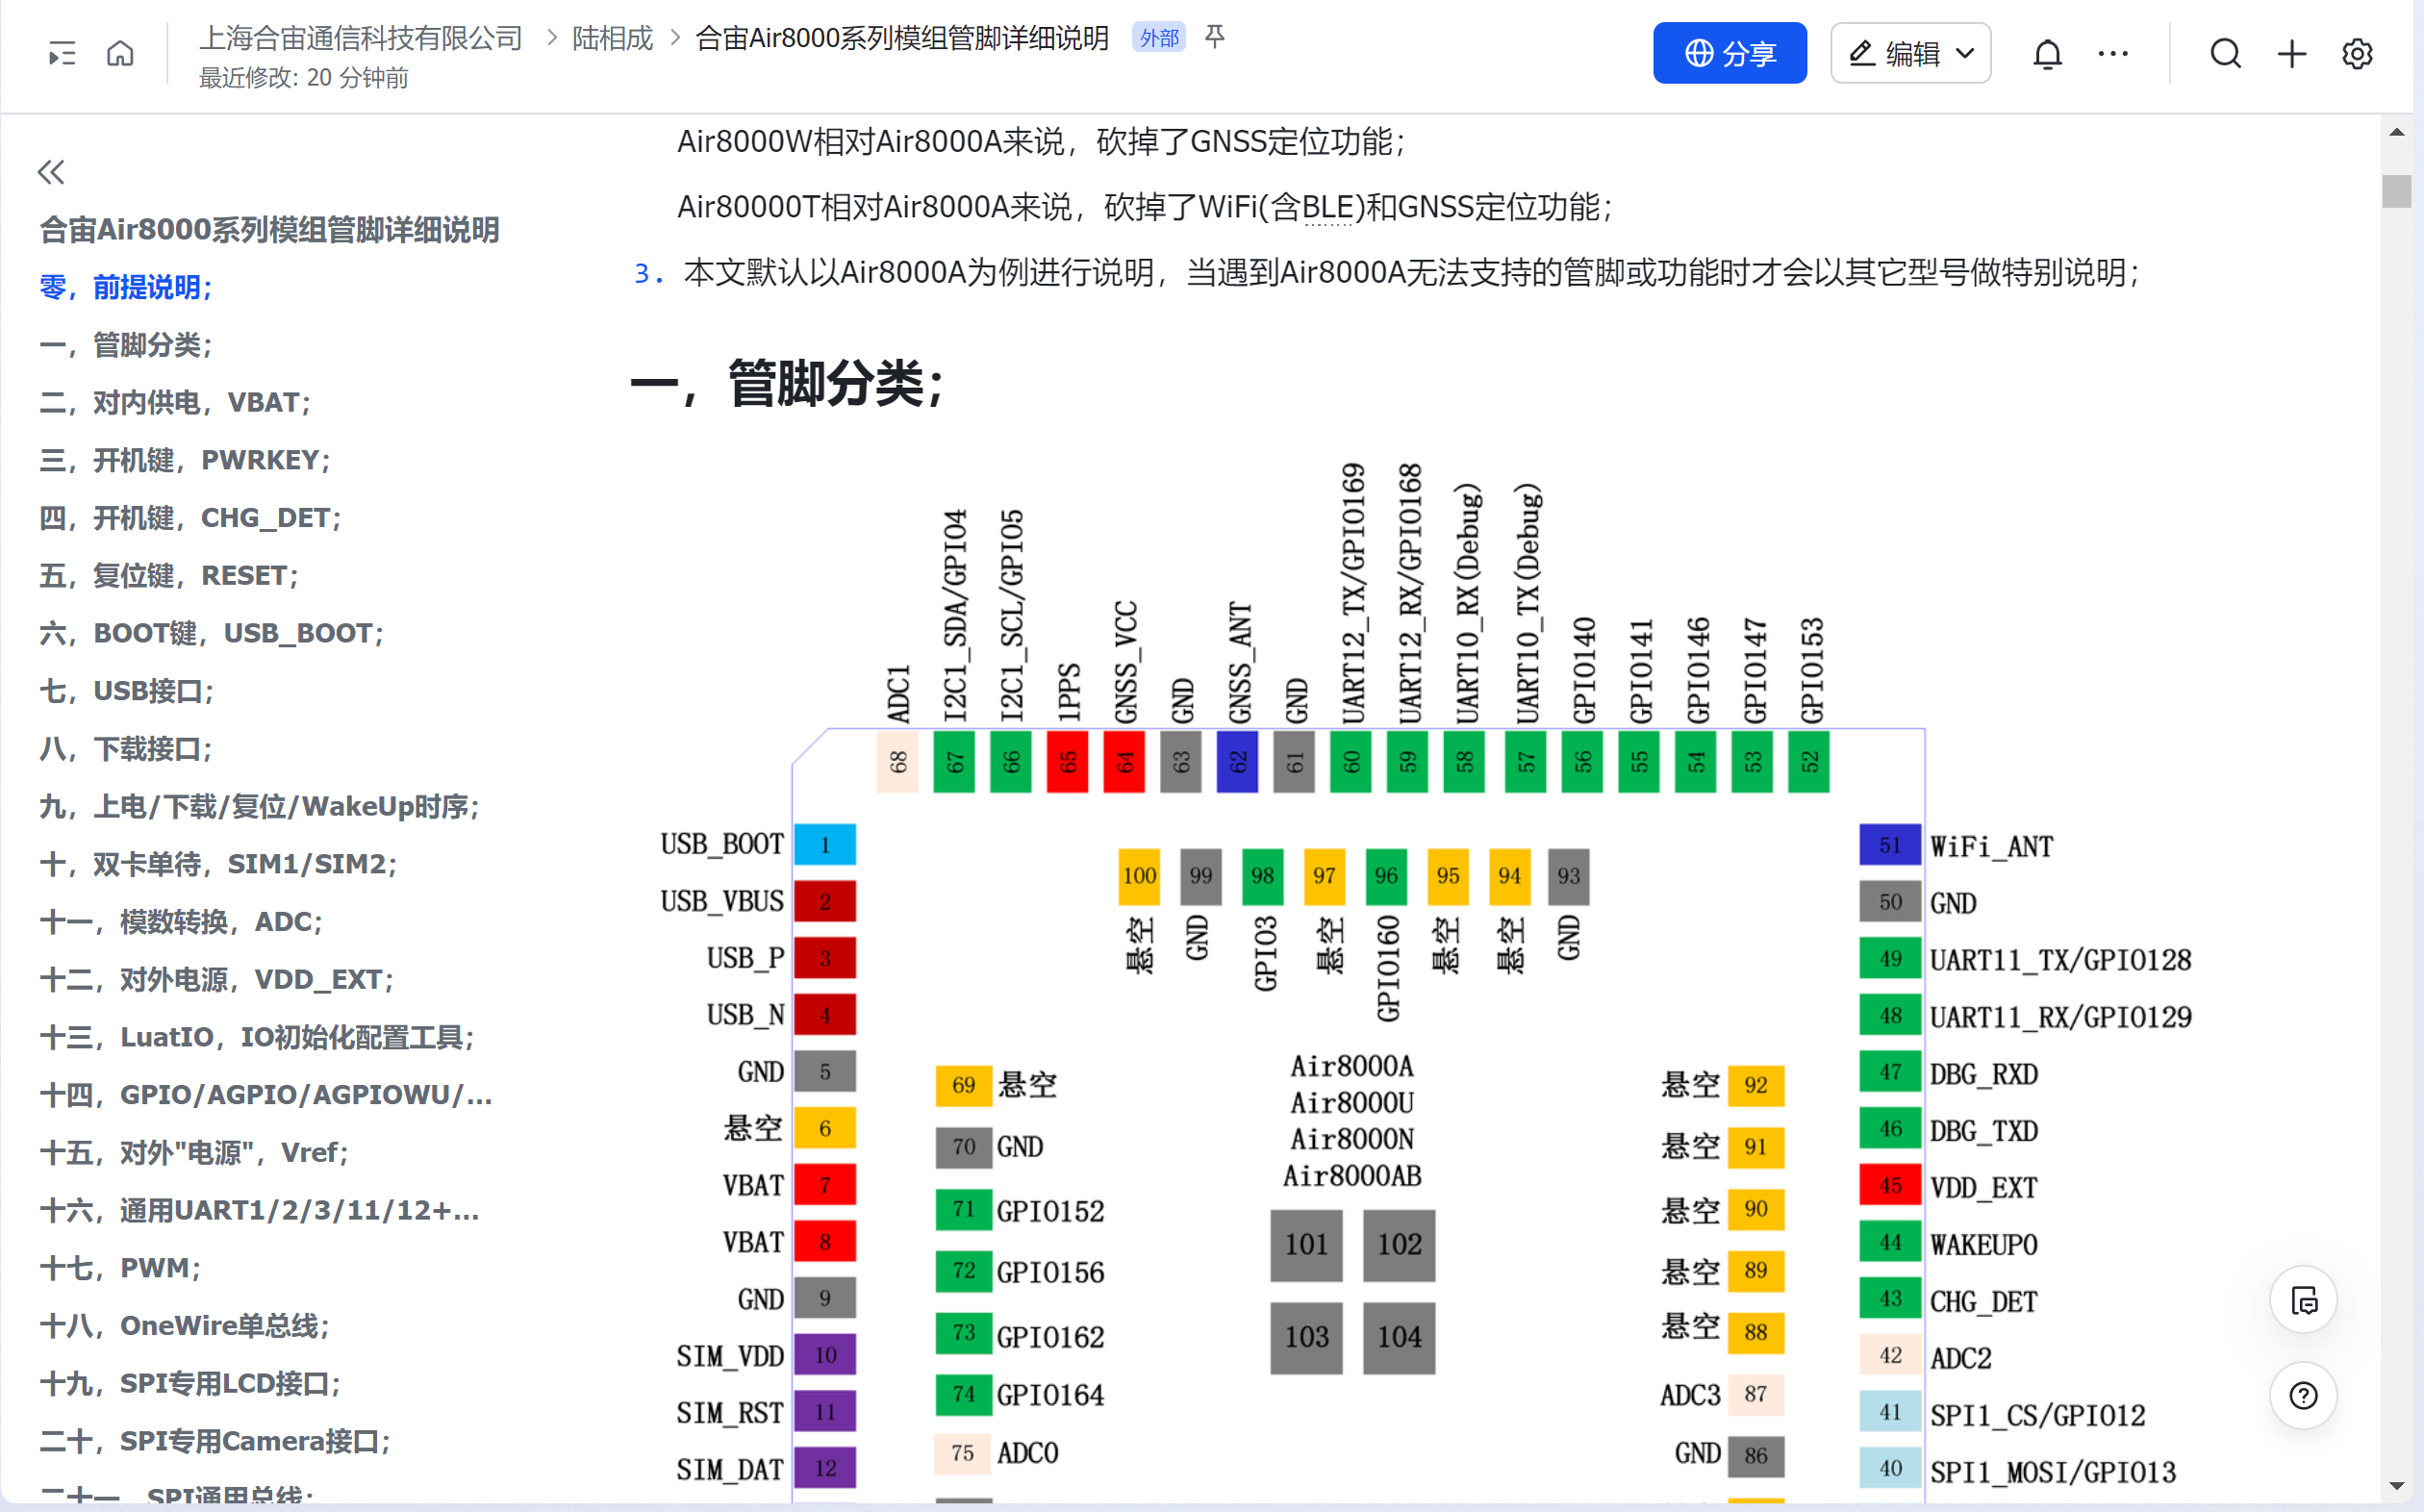Jump to outline section 一，管脚分类
This screenshot has width=2424, height=1512.
click(x=126, y=345)
